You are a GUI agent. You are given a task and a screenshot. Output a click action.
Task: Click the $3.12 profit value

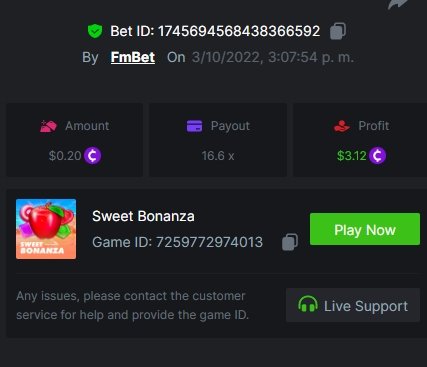352,156
